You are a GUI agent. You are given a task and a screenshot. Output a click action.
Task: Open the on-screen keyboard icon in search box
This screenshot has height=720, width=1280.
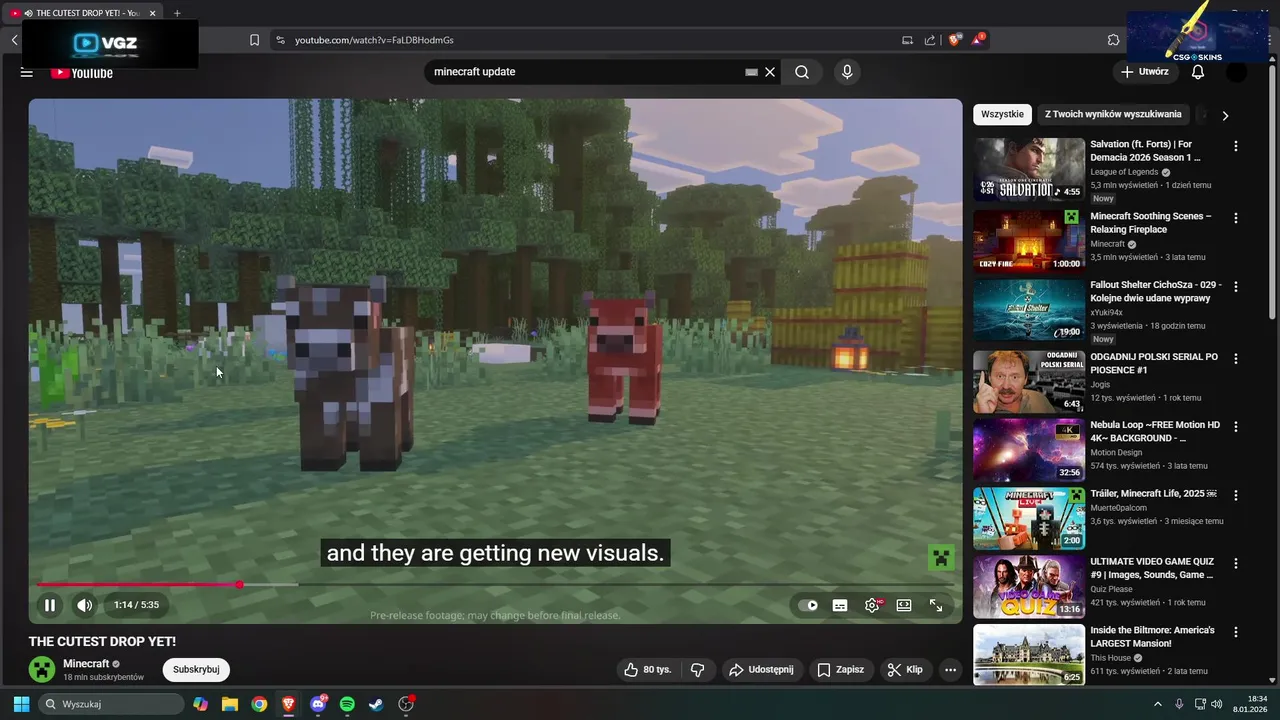tap(751, 72)
